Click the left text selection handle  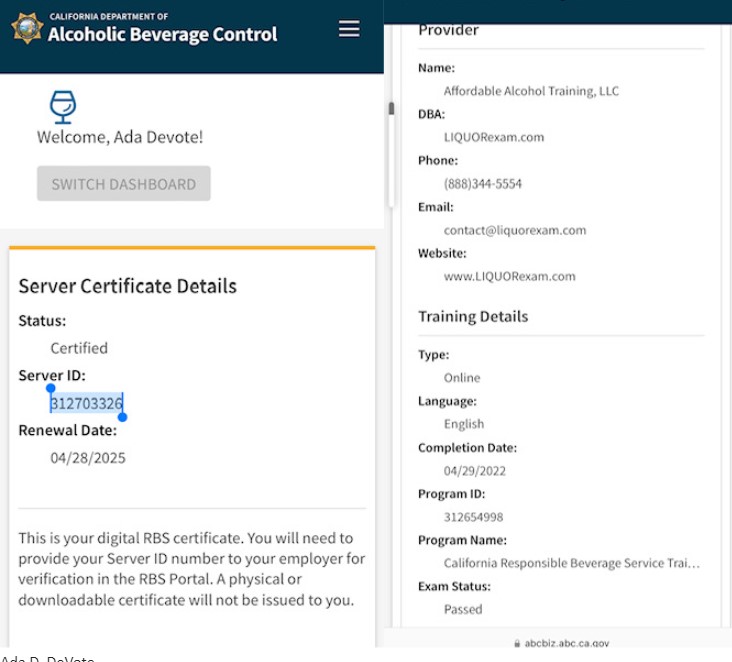point(51,388)
